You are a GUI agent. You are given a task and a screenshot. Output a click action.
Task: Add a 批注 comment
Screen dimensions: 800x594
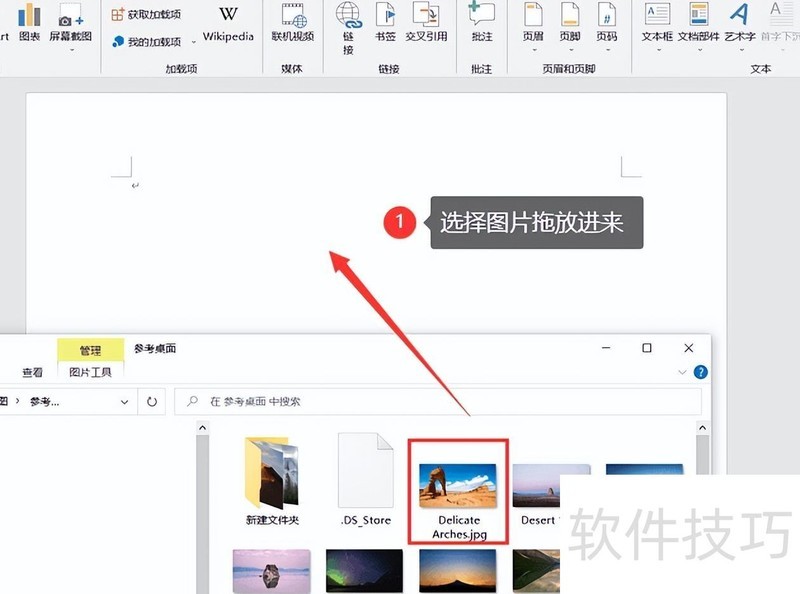tap(482, 23)
